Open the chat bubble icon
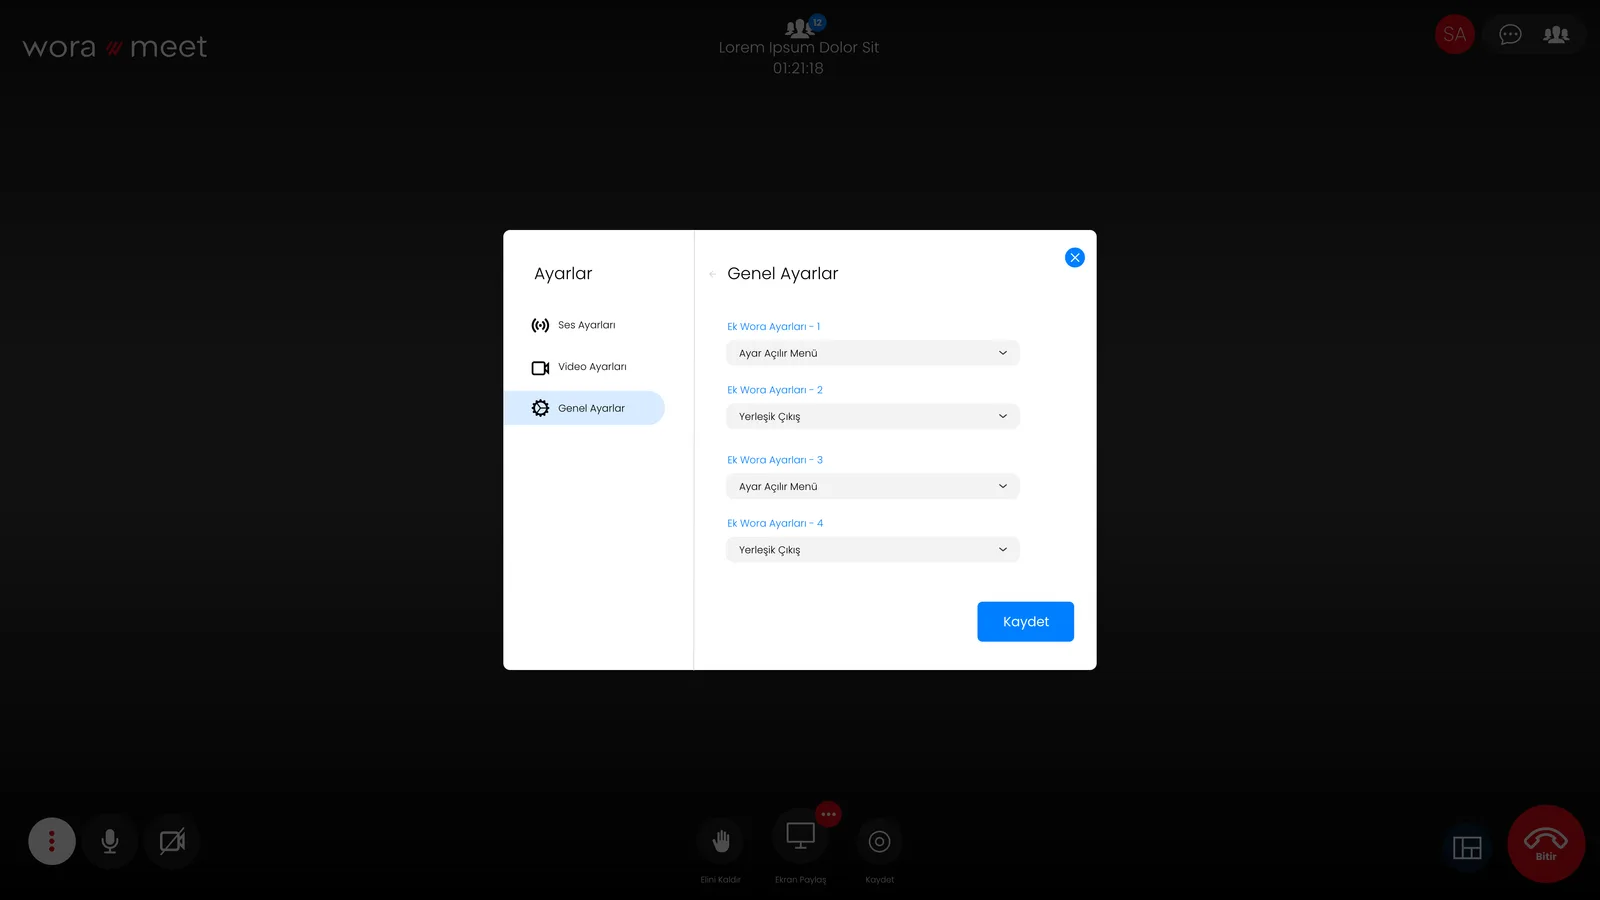Image resolution: width=1600 pixels, height=900 pixels. pos(1510,35)
